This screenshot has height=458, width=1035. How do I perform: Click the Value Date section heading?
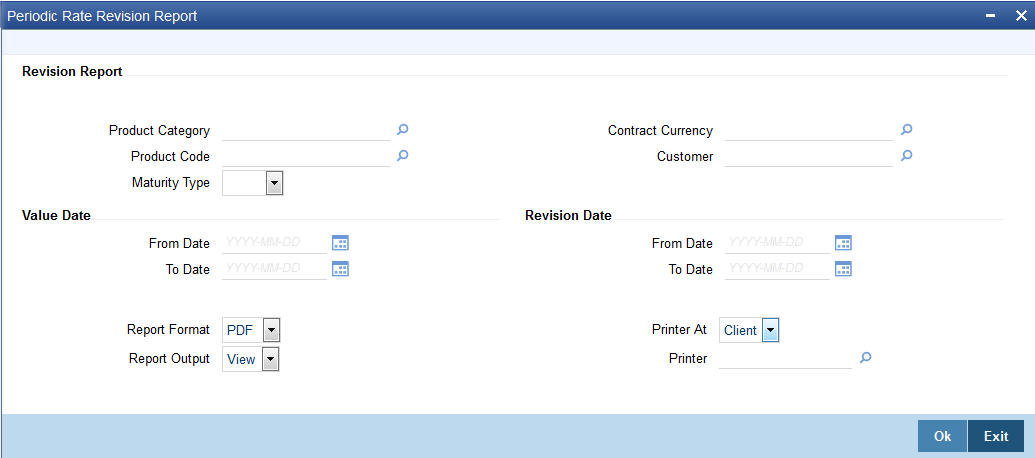(x=56, y=215)
